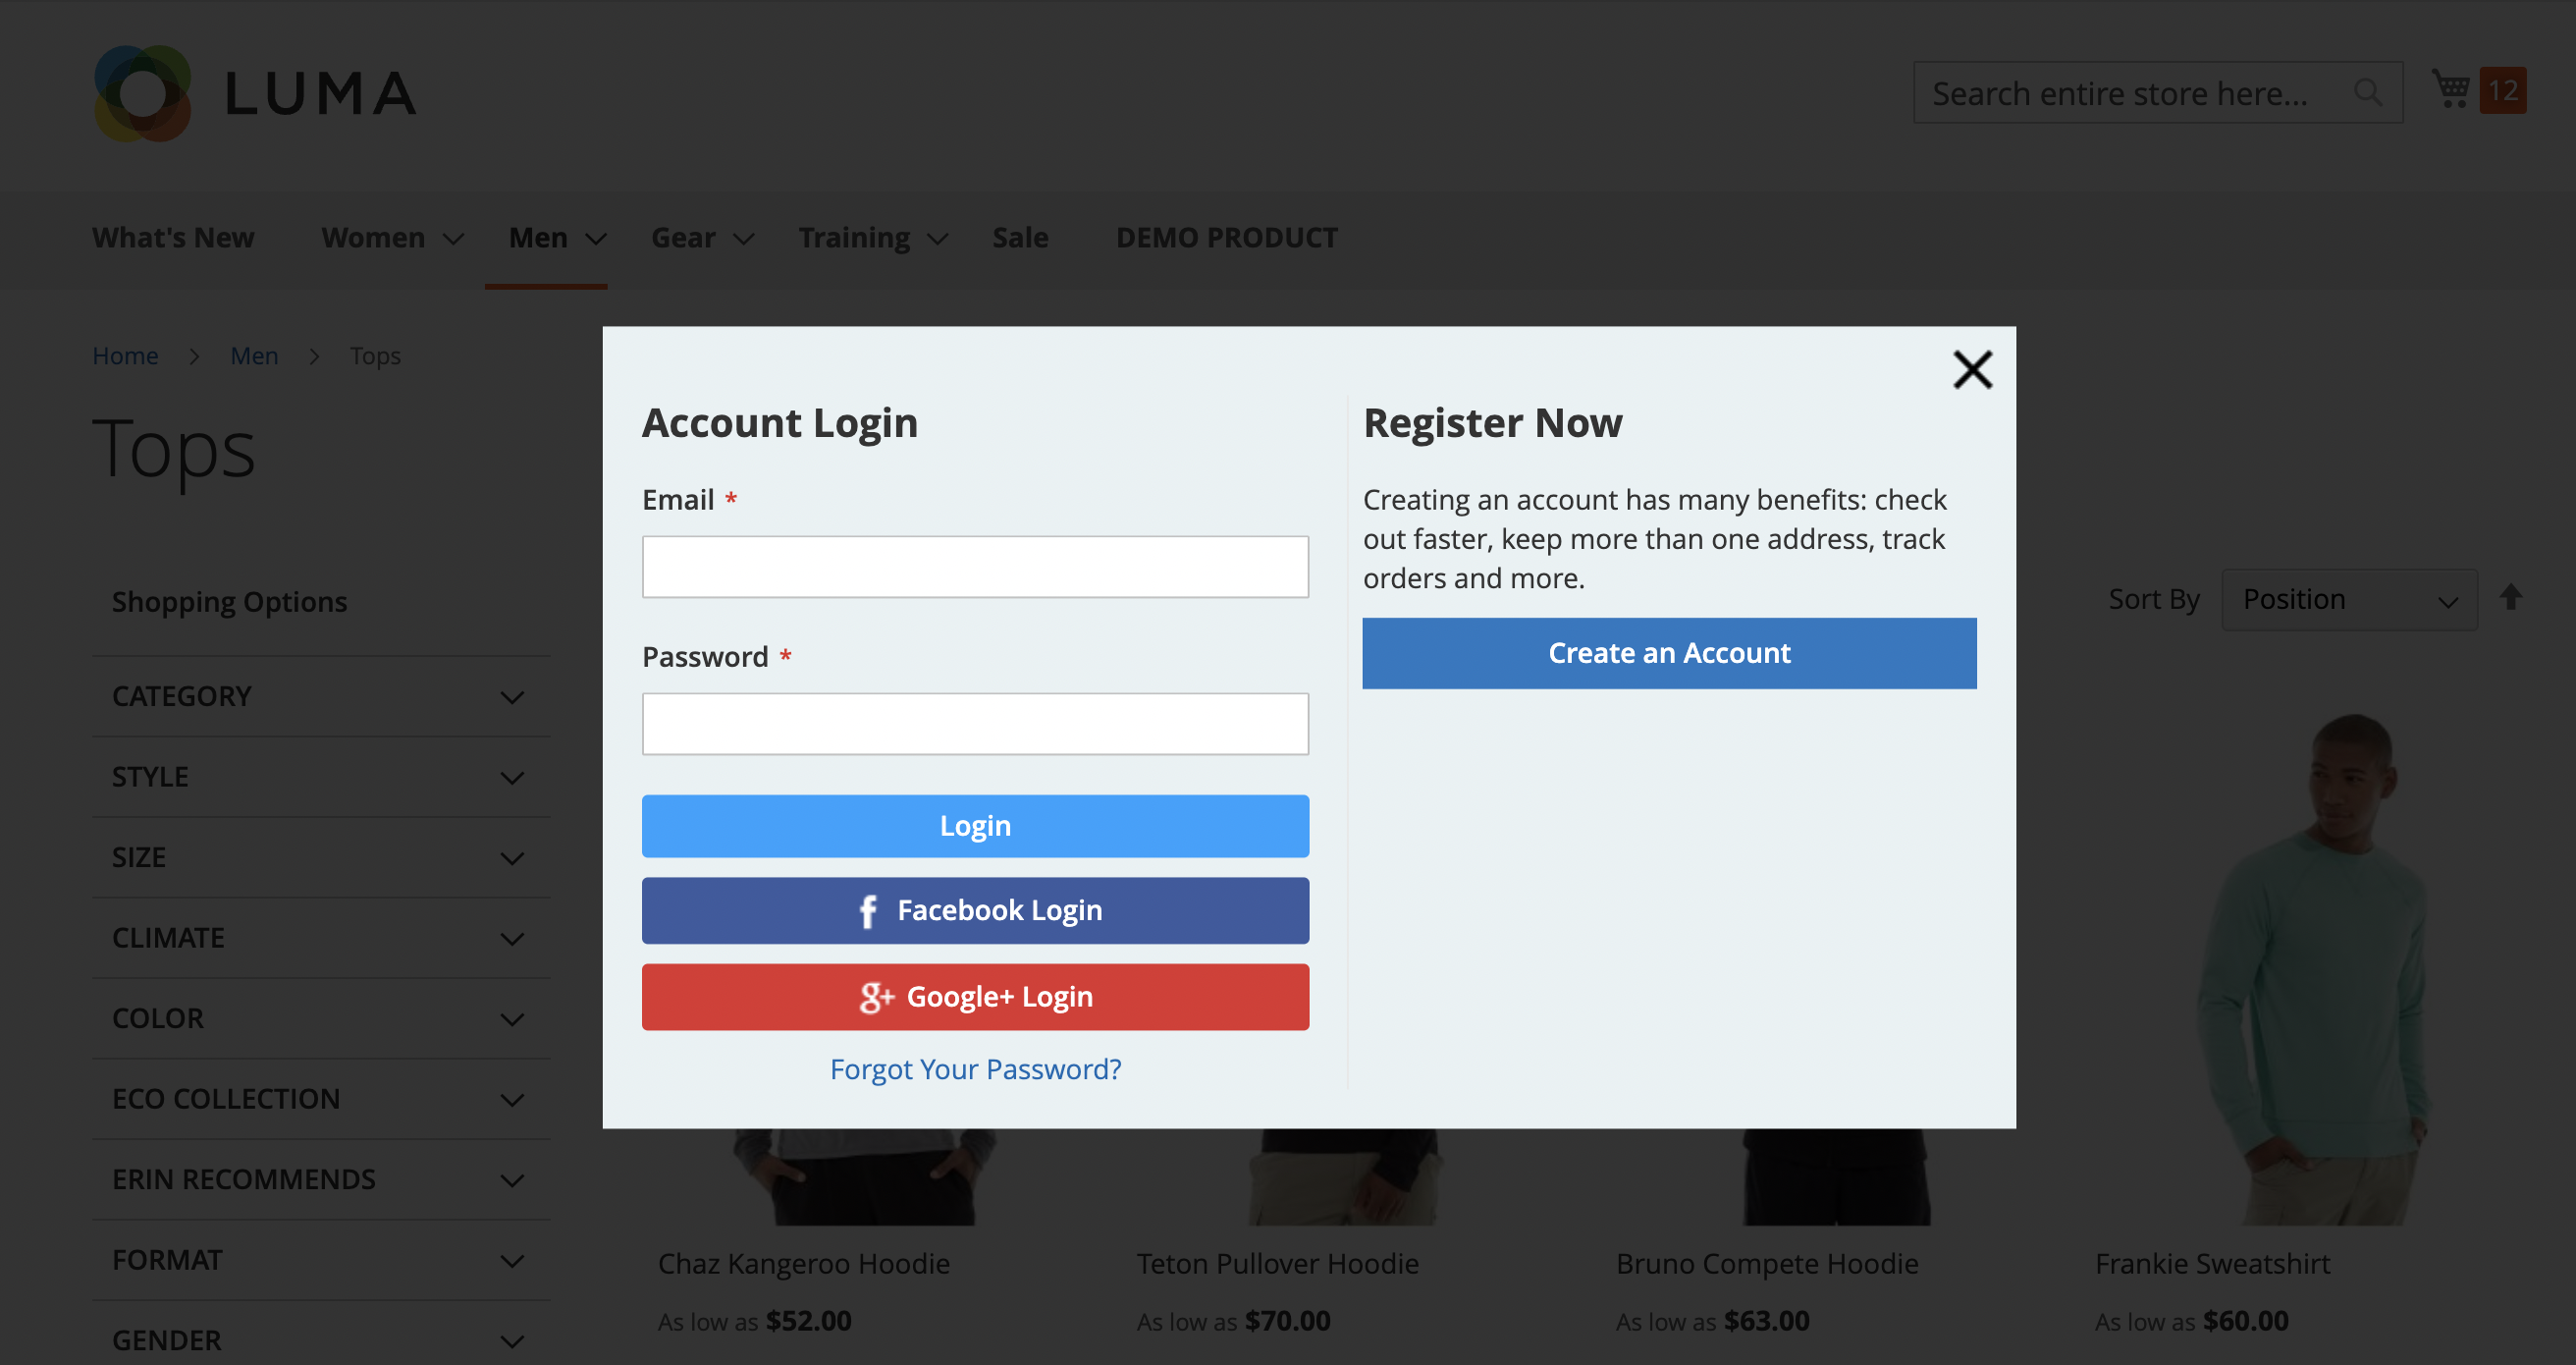Click the Facebook icon on the Facebook Login button
2576x1365 pixels.
[x=868, y=911]
